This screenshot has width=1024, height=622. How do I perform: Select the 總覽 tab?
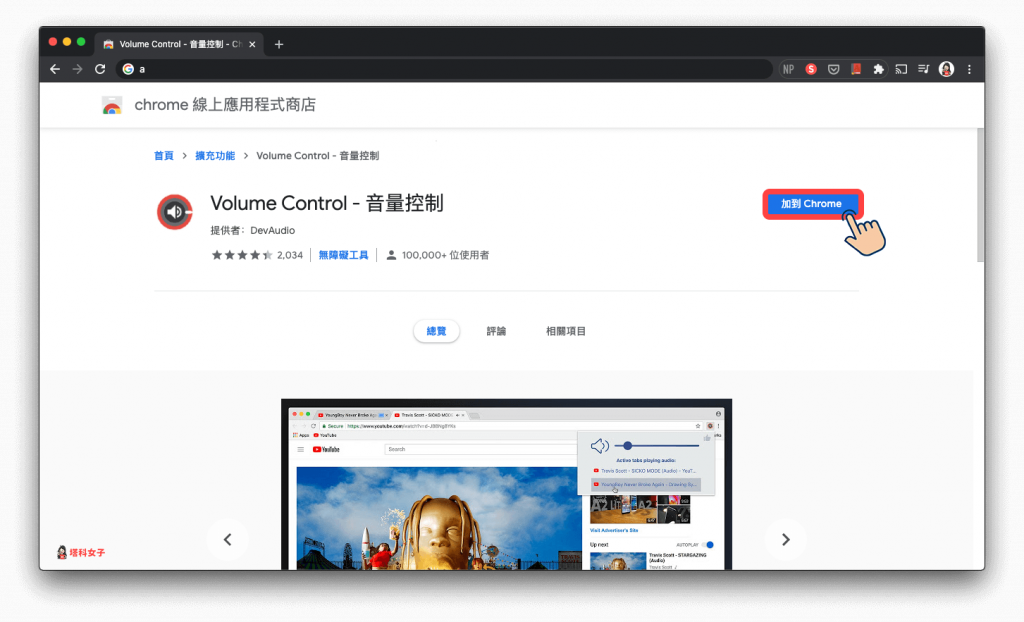pos(436,331)
